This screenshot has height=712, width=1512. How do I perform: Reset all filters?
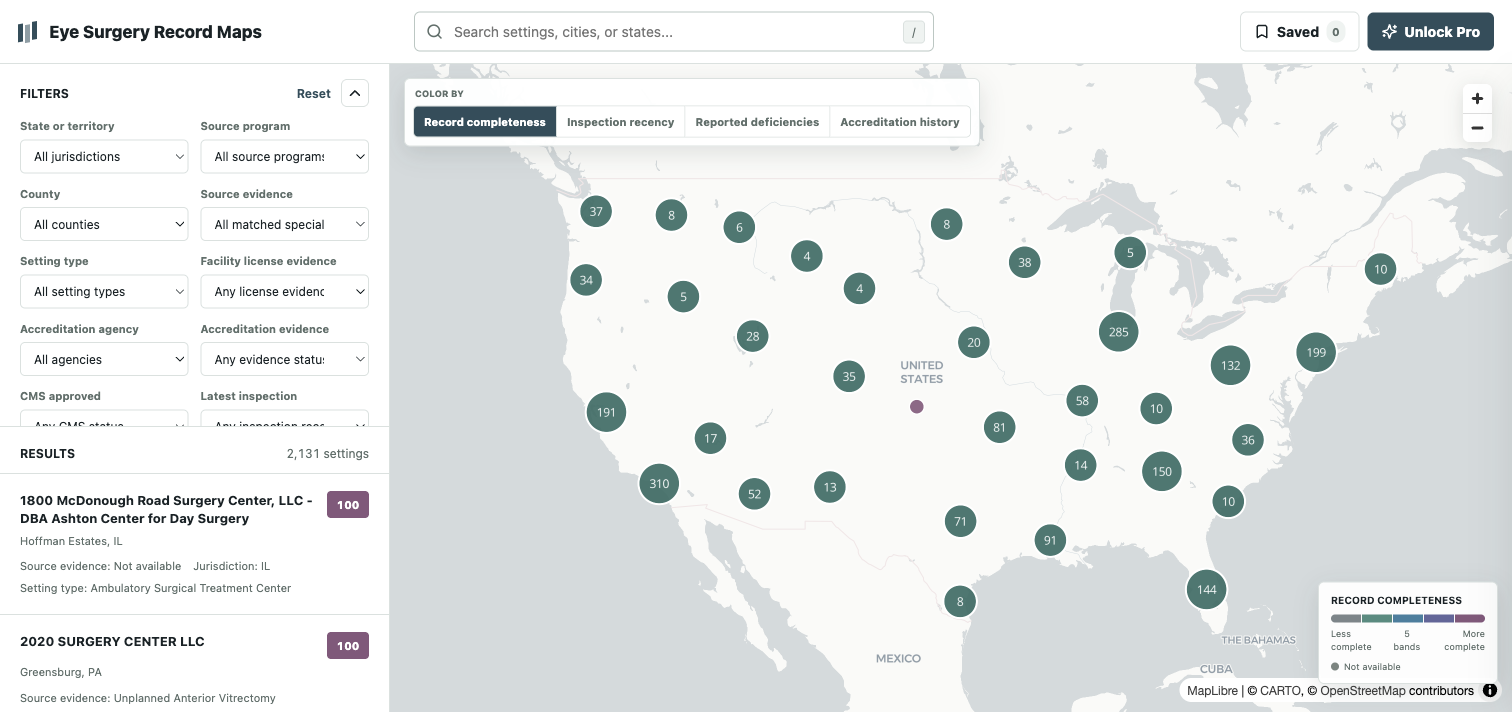(x=313, y=93)
